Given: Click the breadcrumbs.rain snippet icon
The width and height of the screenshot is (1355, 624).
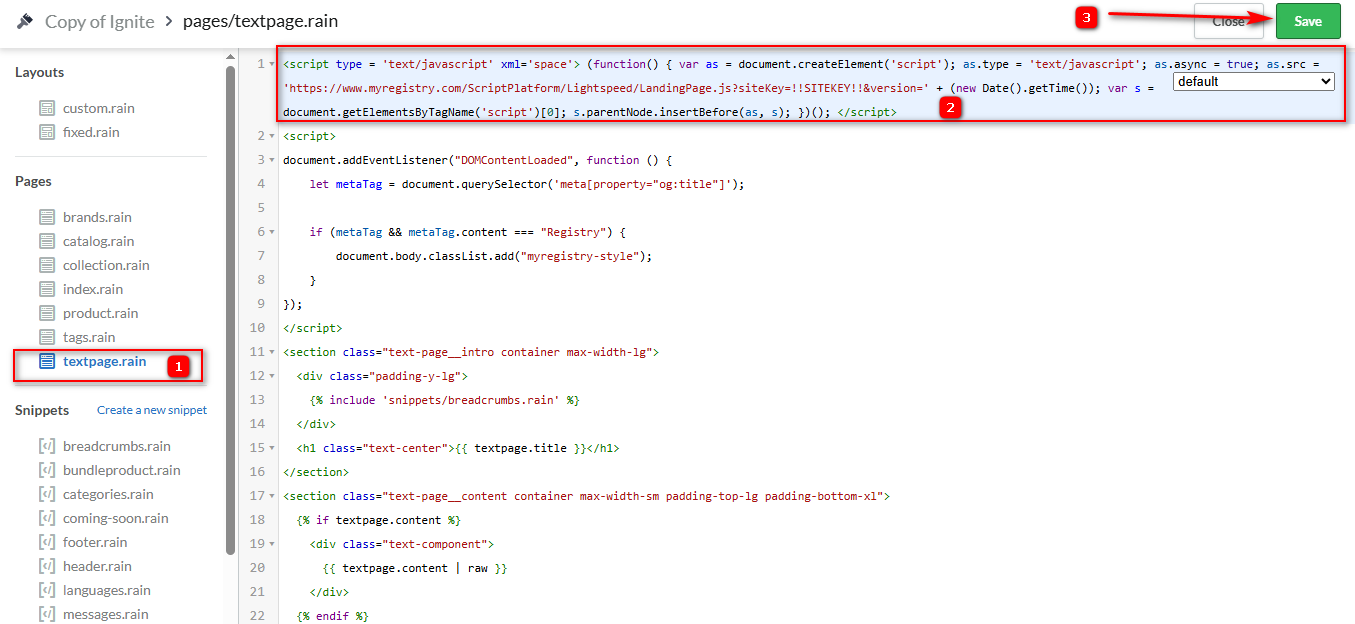Looking at the screenshot, I should tap(47, 446).
